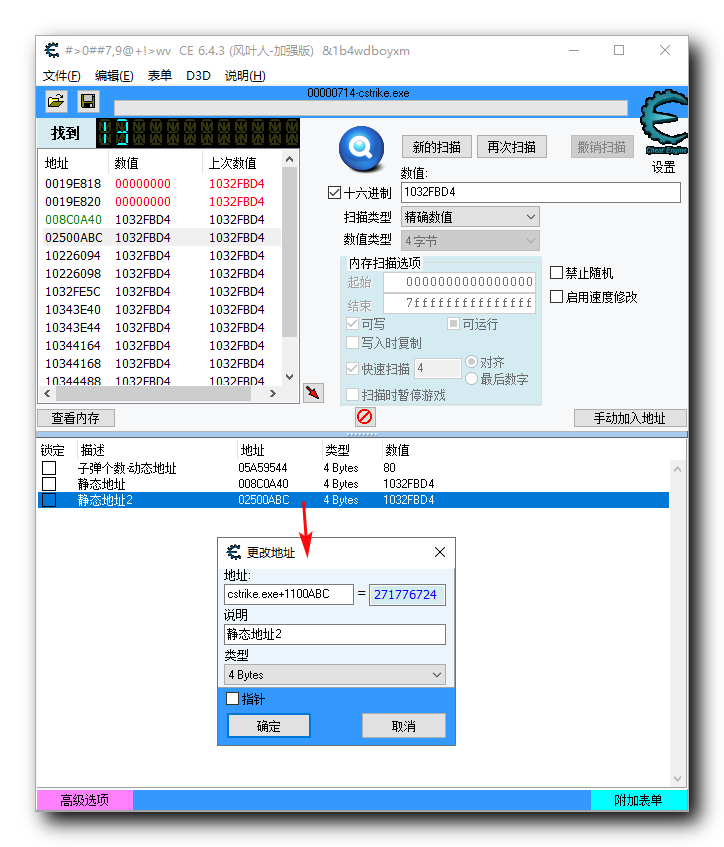Click 附加表单 in status bar
Screen dimensions: 724x847
coord(639,800)
